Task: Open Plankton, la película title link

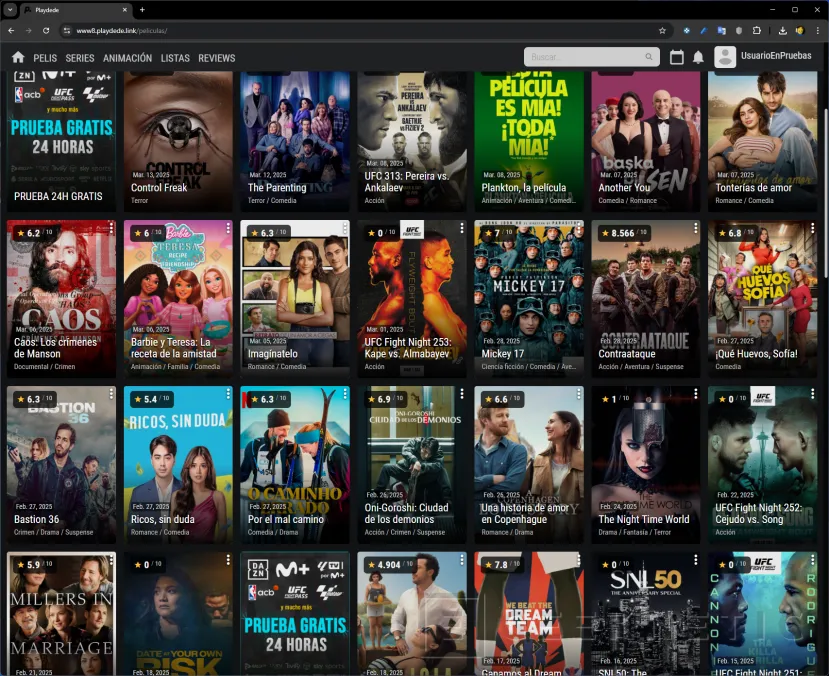Action: click(523, 188)
